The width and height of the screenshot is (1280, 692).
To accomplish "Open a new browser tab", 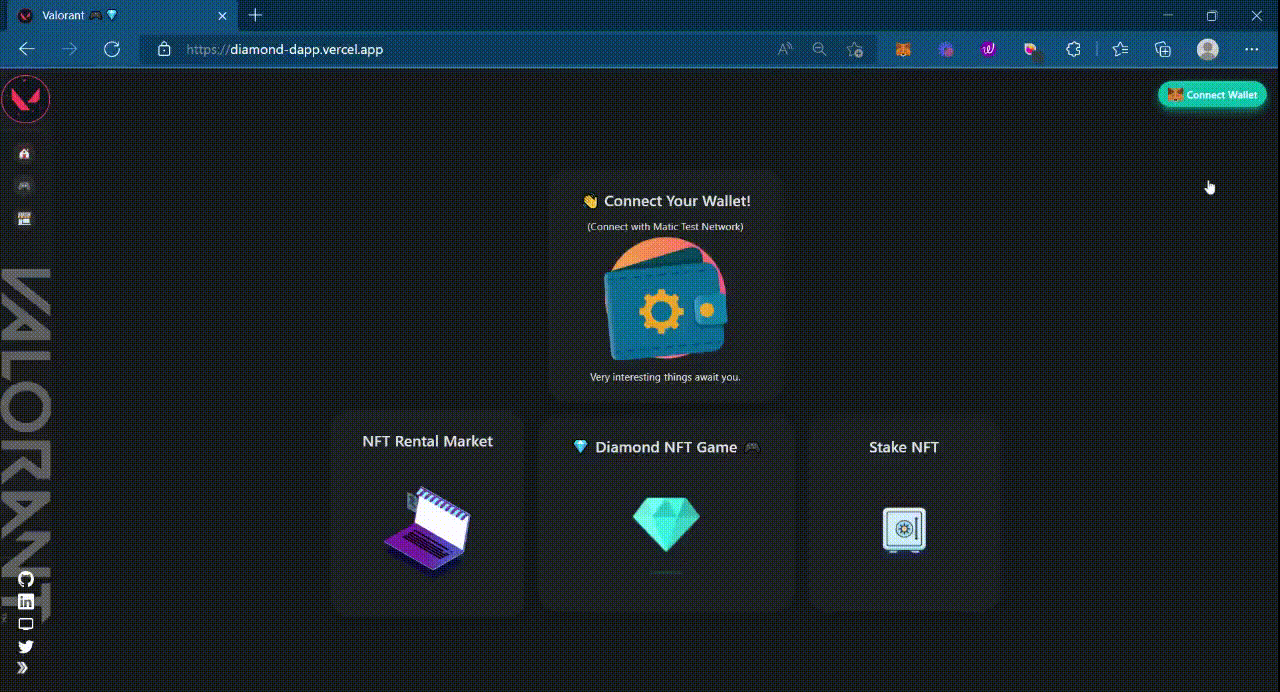I will (x=256, y=15).
